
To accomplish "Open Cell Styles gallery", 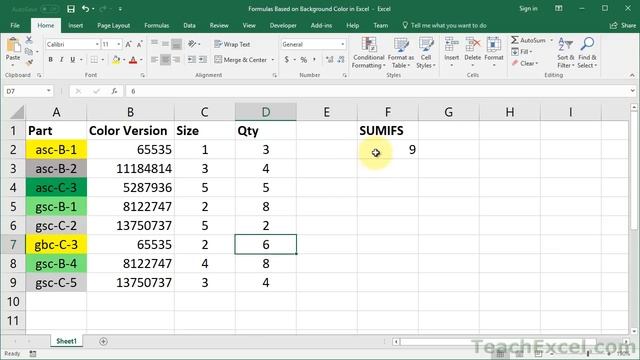I will point(426,53).
